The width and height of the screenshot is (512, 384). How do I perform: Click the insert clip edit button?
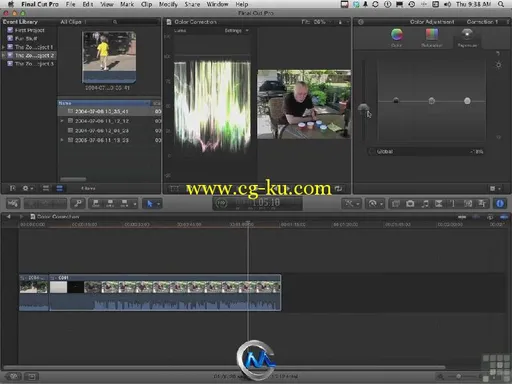click(110, 203)
